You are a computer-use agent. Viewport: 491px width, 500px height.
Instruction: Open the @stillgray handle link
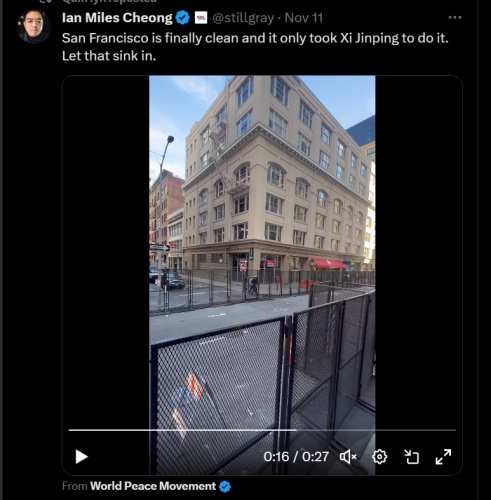(243, 18)
